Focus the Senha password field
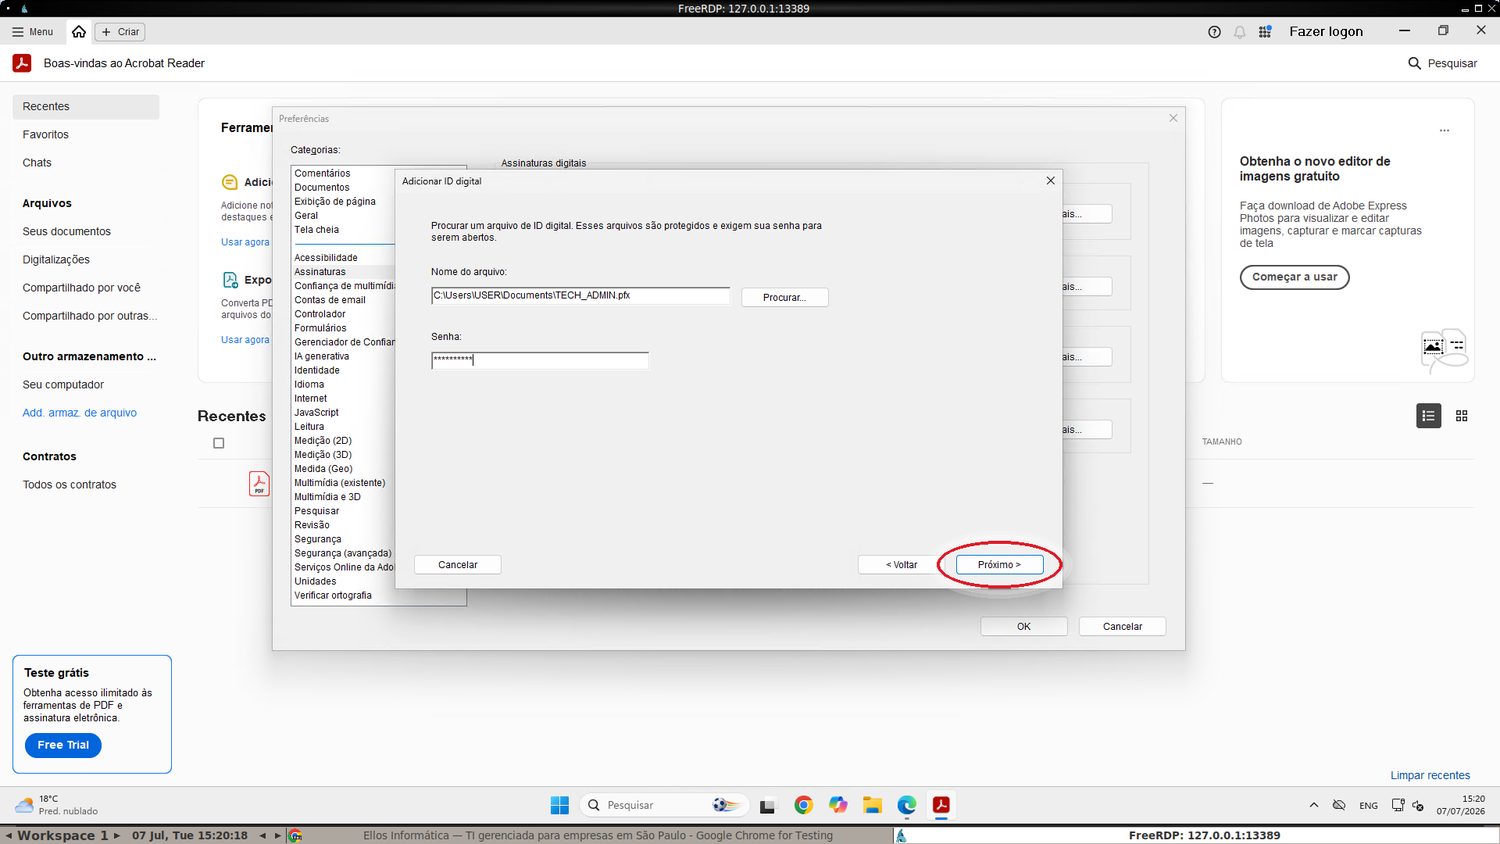Viewport: 1500px width, 844px height. pyautogui.click(x=540, y=360)
